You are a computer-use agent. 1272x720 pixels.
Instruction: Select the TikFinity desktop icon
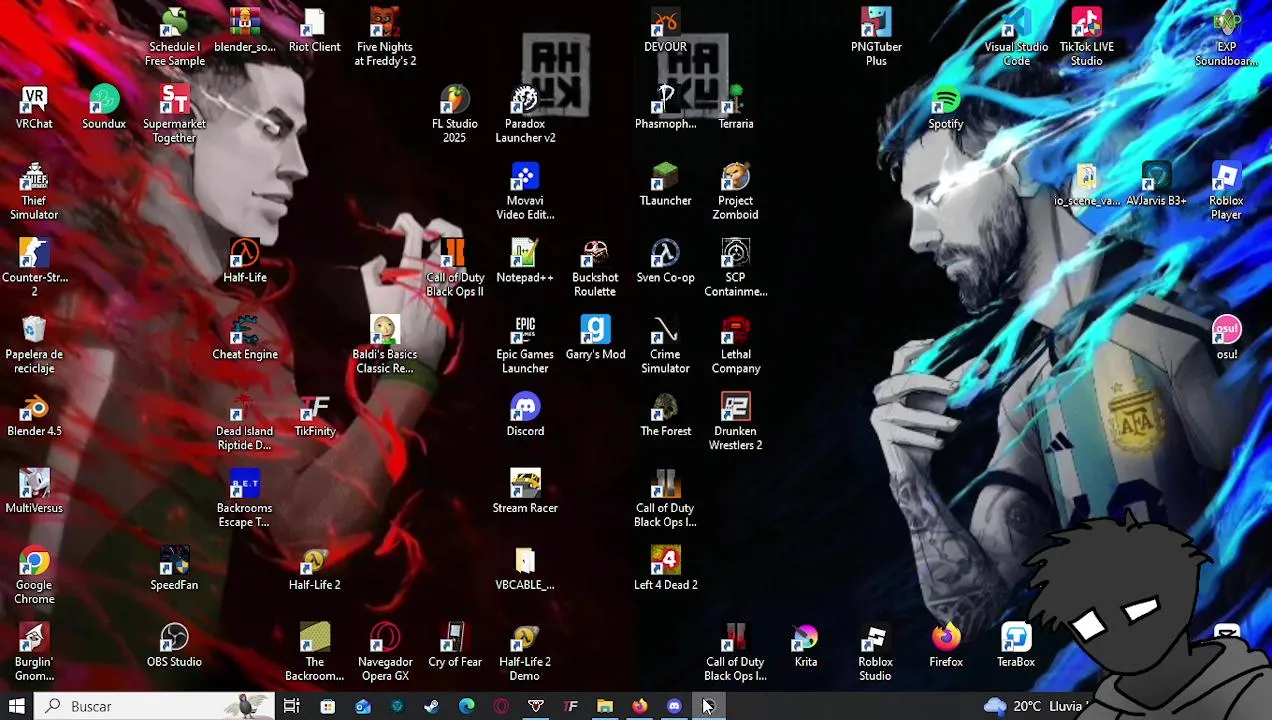click(x=314, y=415)
